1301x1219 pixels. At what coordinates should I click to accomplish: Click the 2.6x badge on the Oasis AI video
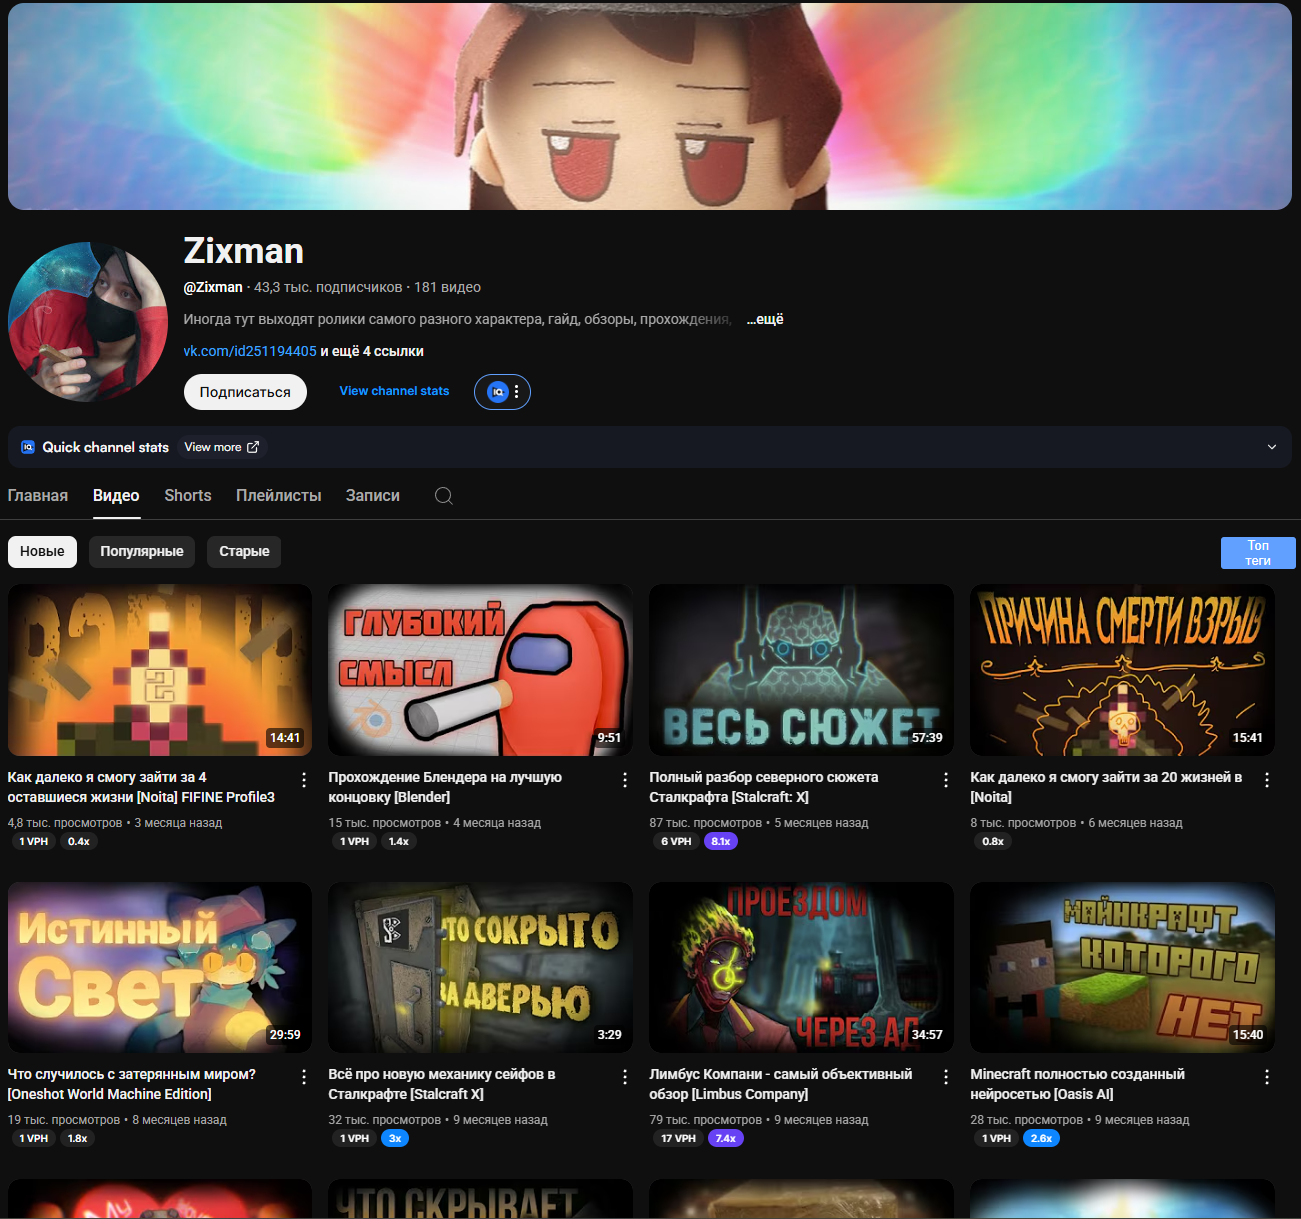1041,1139
